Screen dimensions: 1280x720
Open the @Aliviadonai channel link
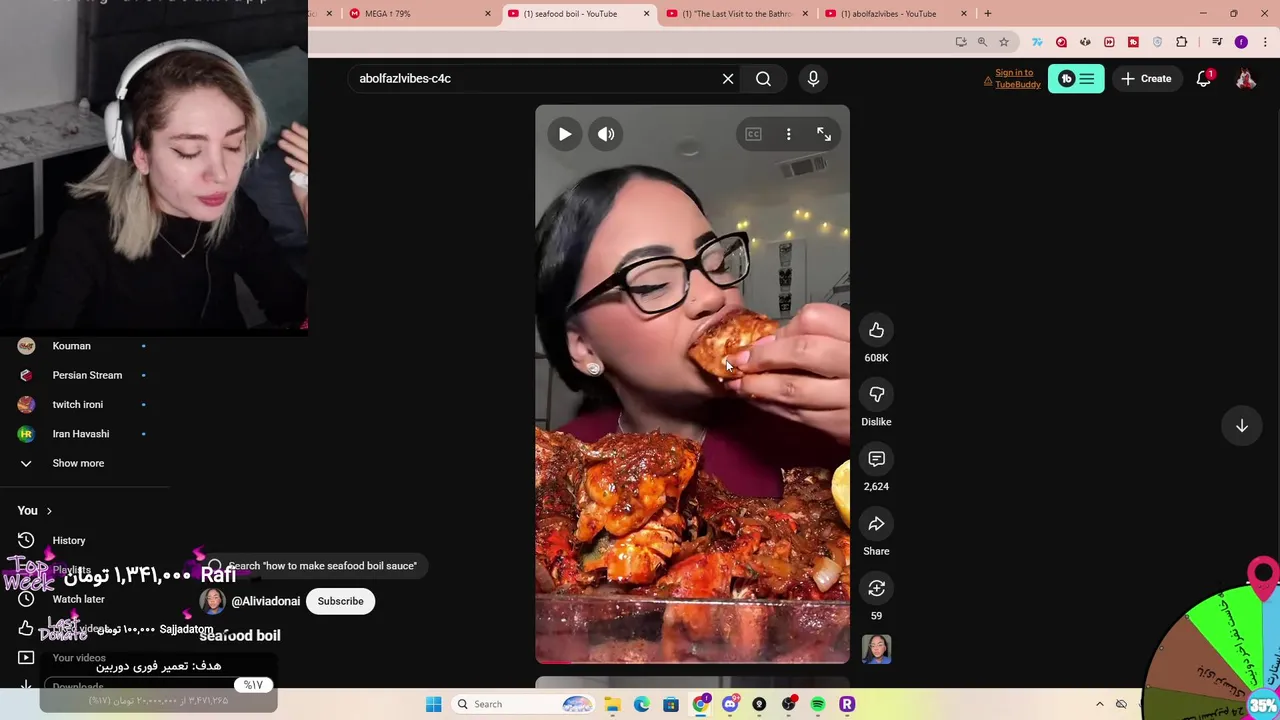(x=265, y=601)
